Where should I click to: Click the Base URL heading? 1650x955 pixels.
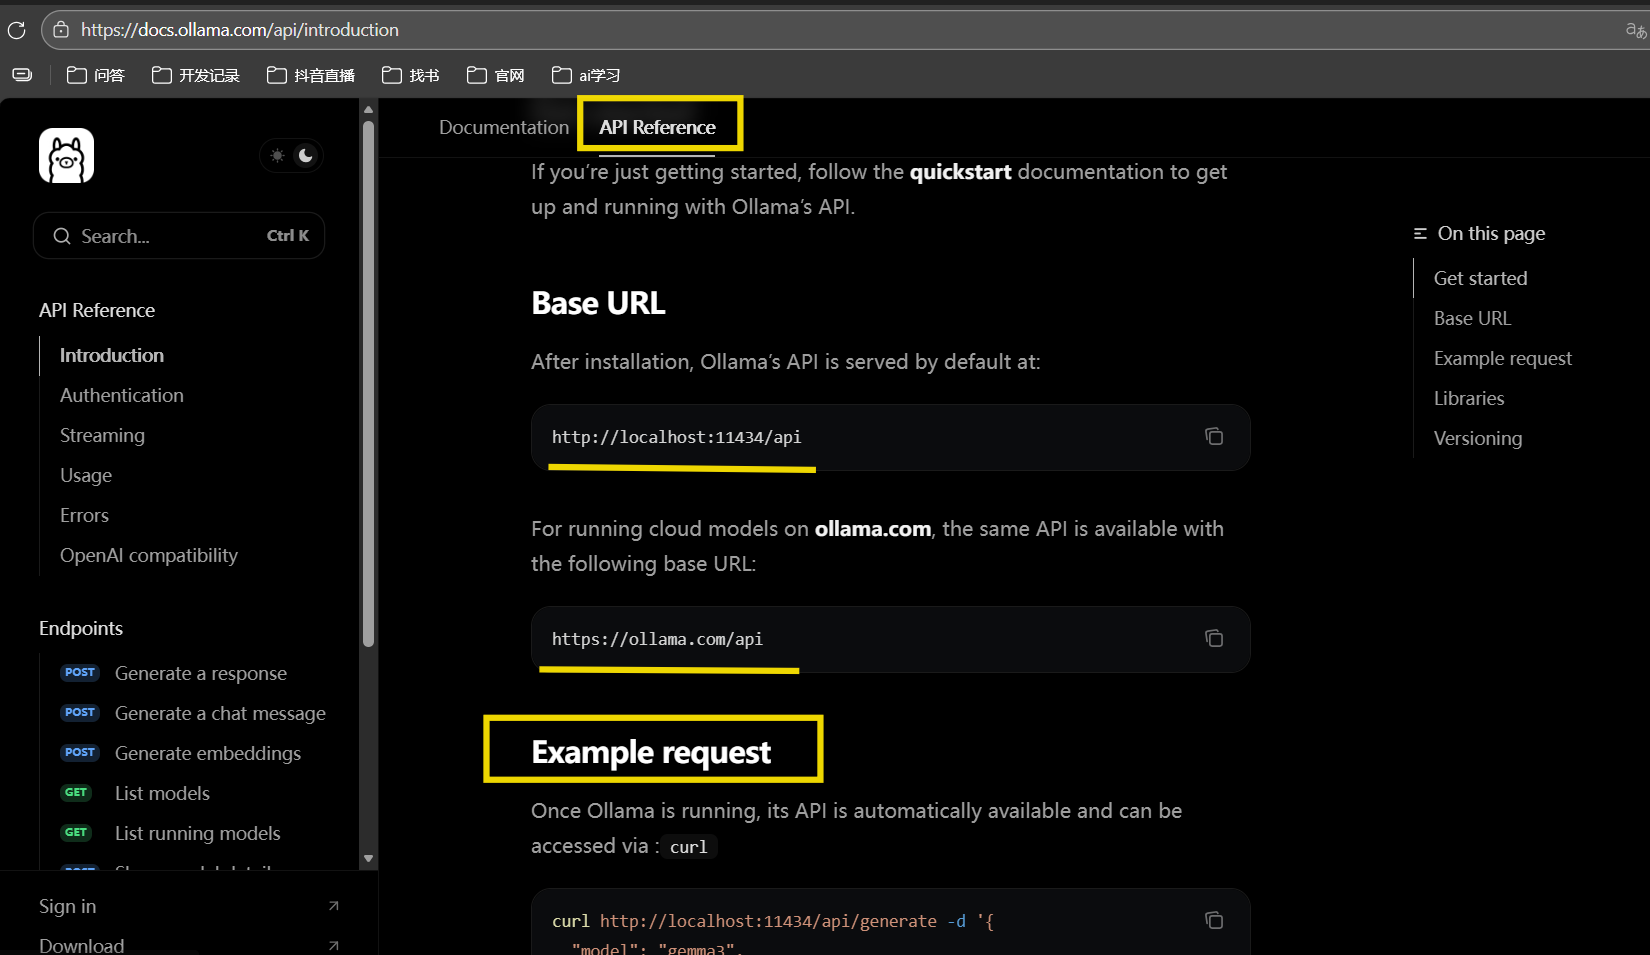coord(598,303)
